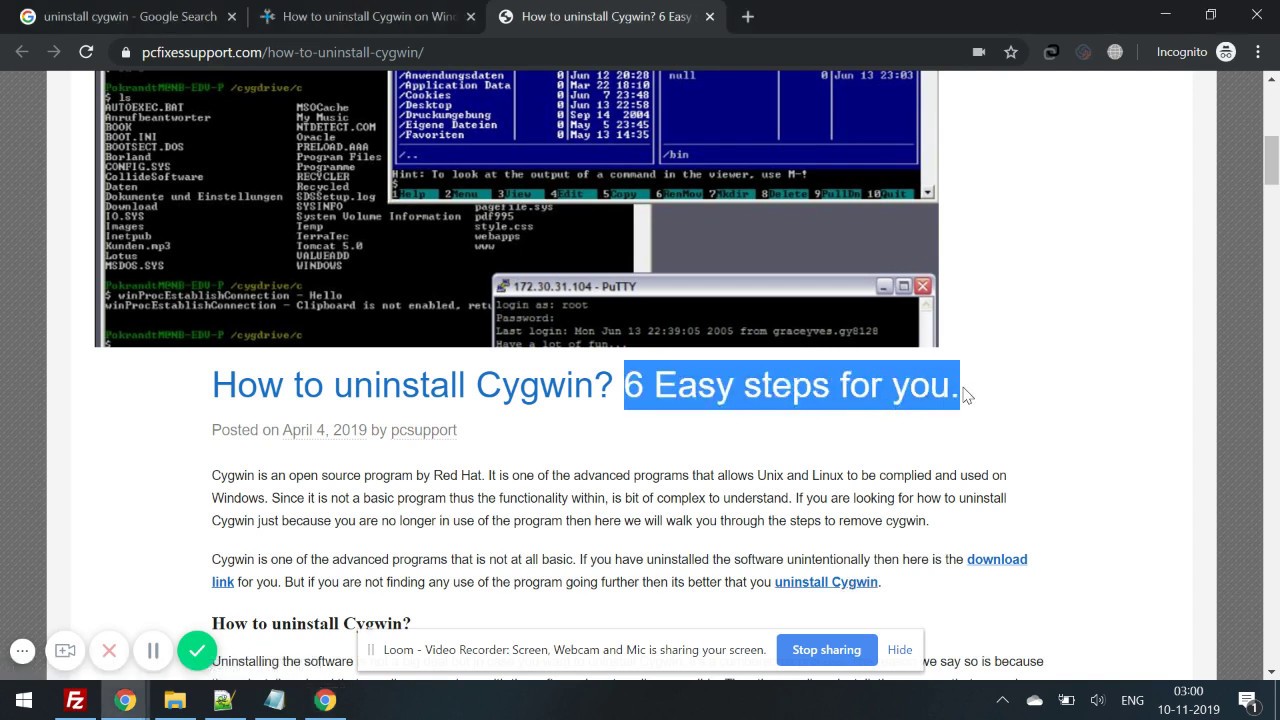Open the notepad app taskbar icon
Screen dimensions: 1280x720
(275, 700)
